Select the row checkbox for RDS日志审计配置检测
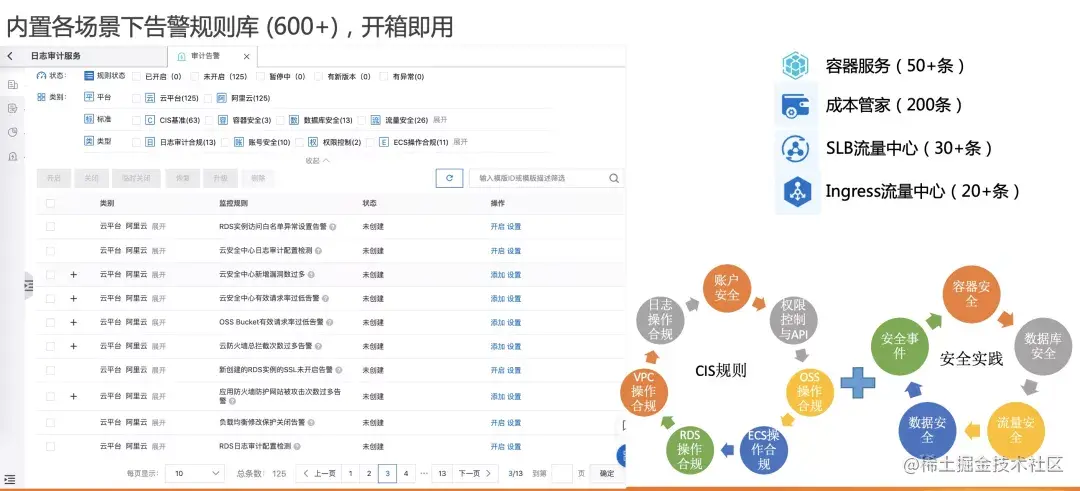Screen dimensions: 1080x491 50,446
